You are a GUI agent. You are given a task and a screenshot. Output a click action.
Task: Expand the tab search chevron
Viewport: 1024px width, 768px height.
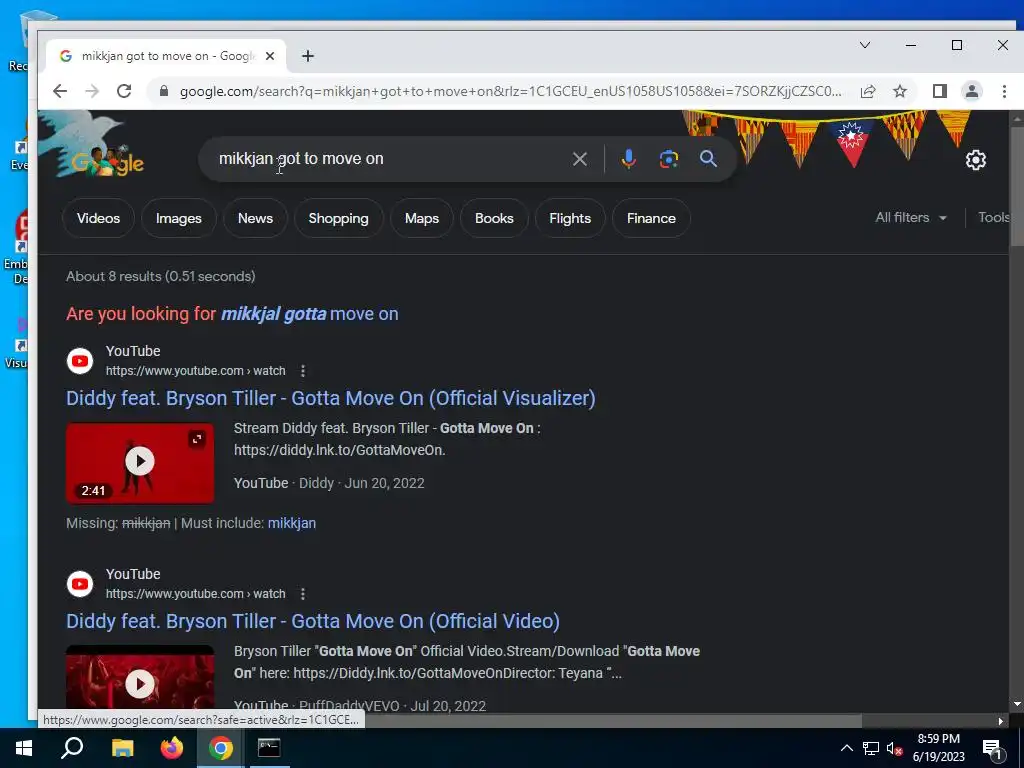tap(865, 45)
